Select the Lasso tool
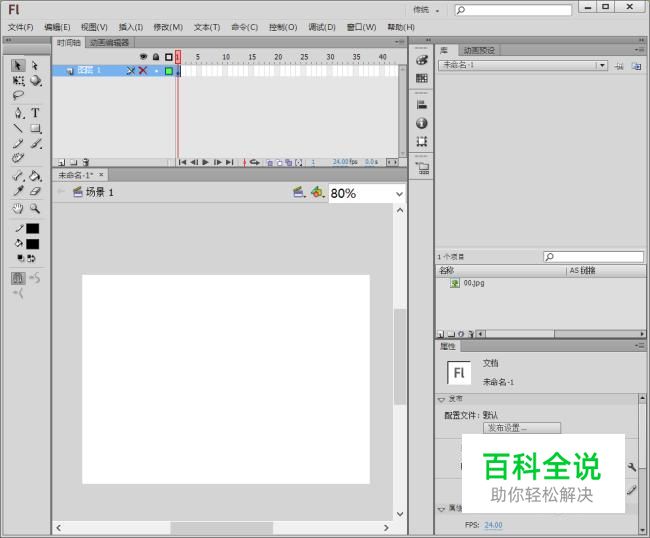Screen dimensions: 650x538 click(18, 95)
